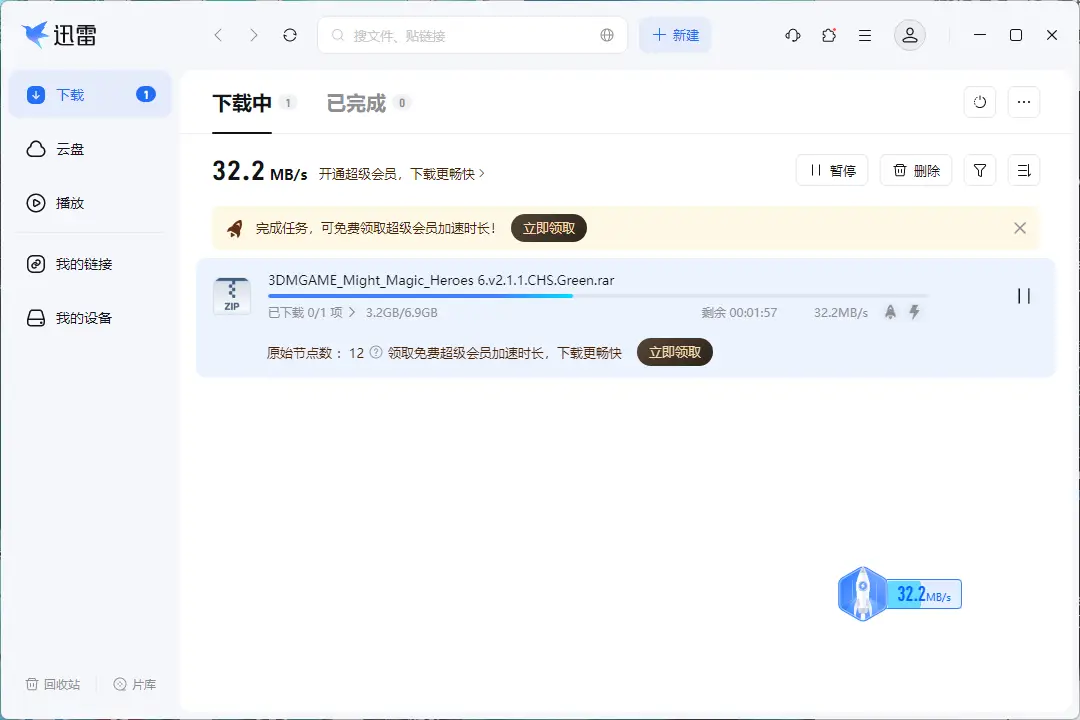Select the 3DMGAME_Might_Magic_Heroes file name
The image size is (1080, 720).
[x=441, y=280]
